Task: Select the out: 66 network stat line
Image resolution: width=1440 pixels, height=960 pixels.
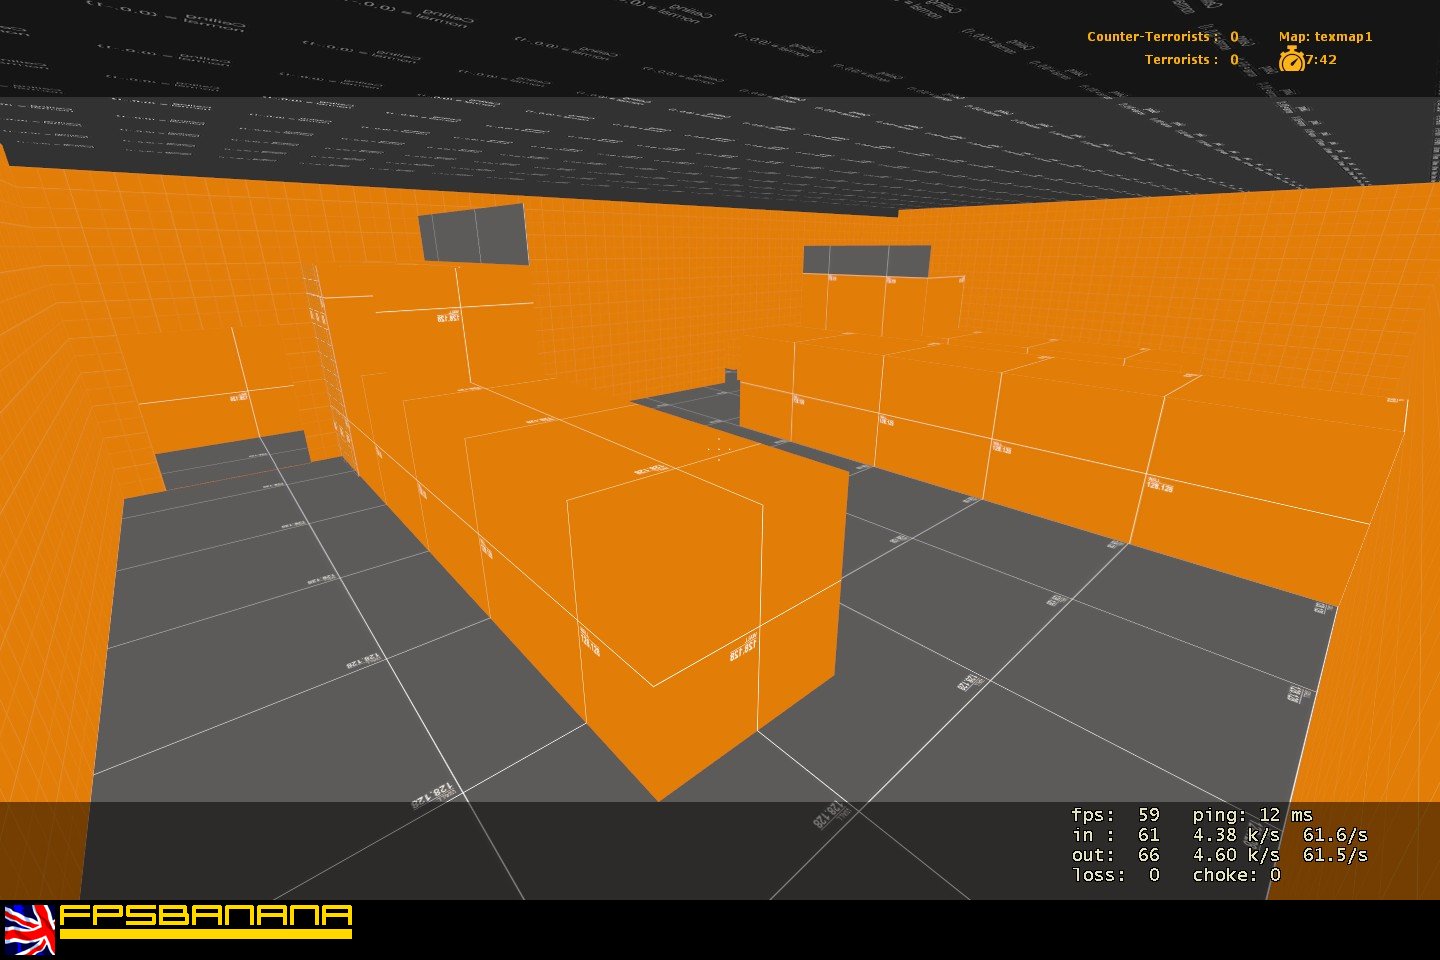Action: click(1113, 855)
